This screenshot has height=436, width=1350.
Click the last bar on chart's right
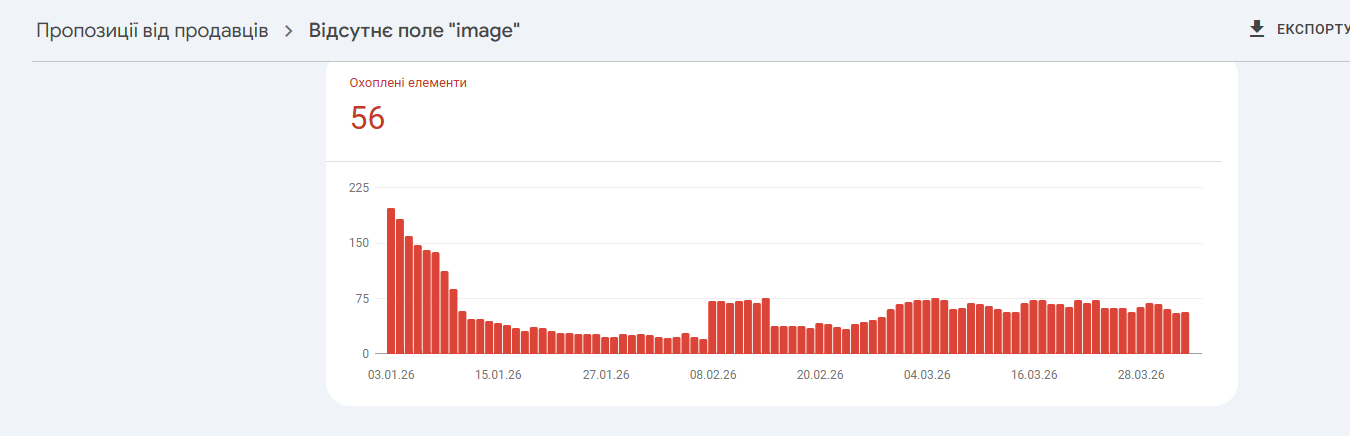(1184, 333)
